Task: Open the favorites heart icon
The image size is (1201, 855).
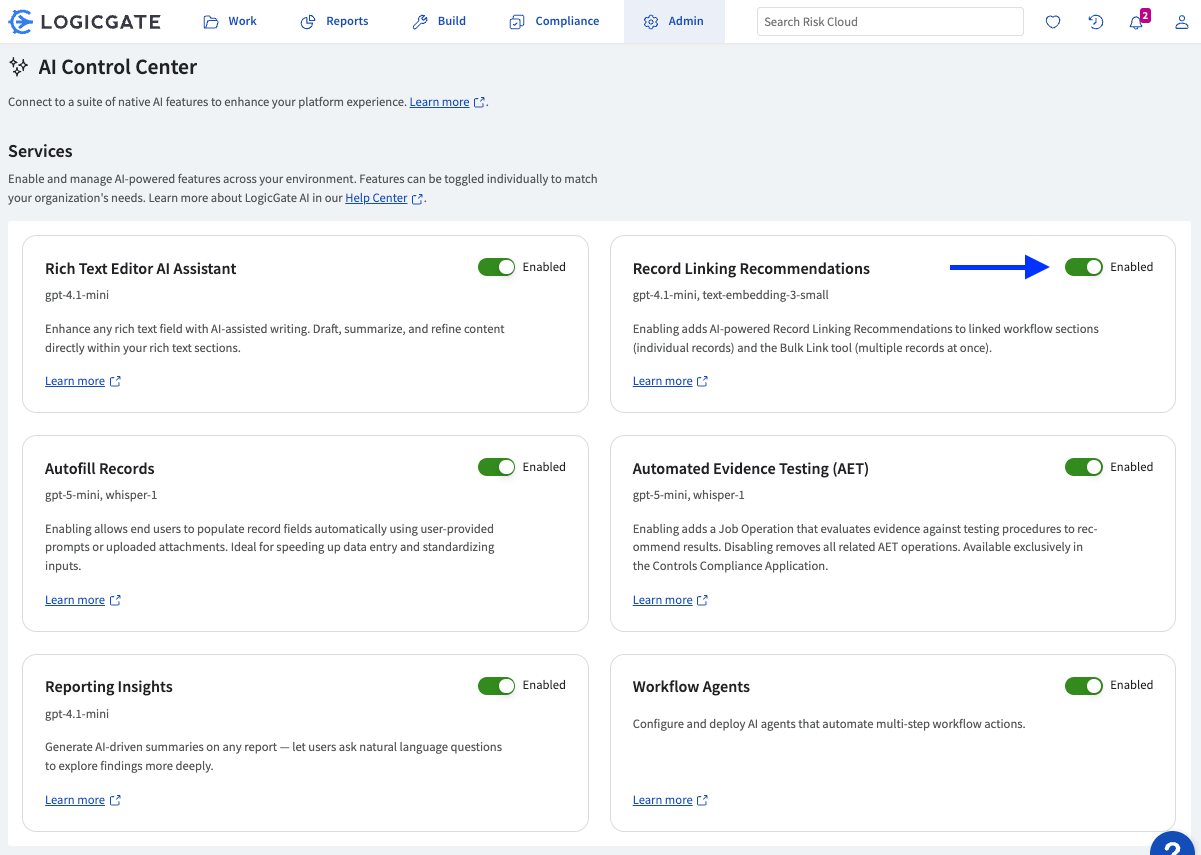Action: point(1053,22)
